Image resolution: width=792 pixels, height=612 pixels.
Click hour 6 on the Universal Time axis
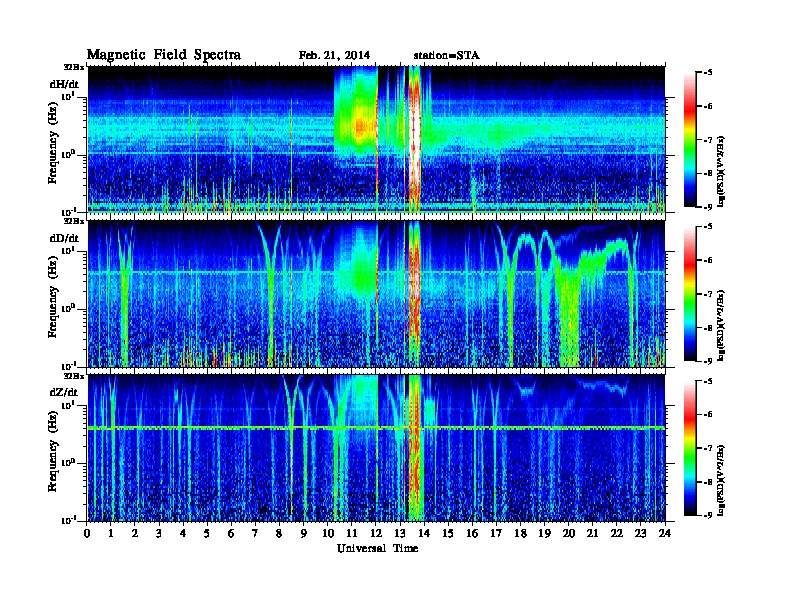point(231,533)
